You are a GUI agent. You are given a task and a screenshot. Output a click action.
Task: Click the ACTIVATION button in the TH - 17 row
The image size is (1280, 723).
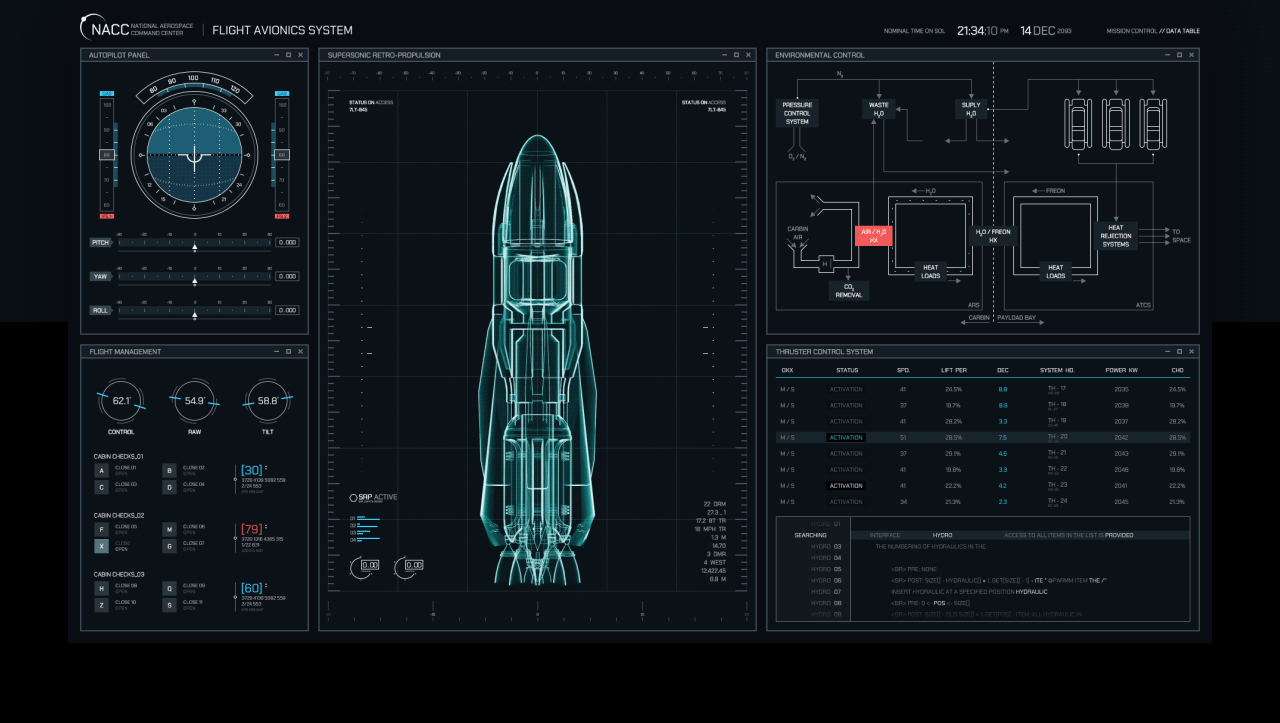coord(846,389)
